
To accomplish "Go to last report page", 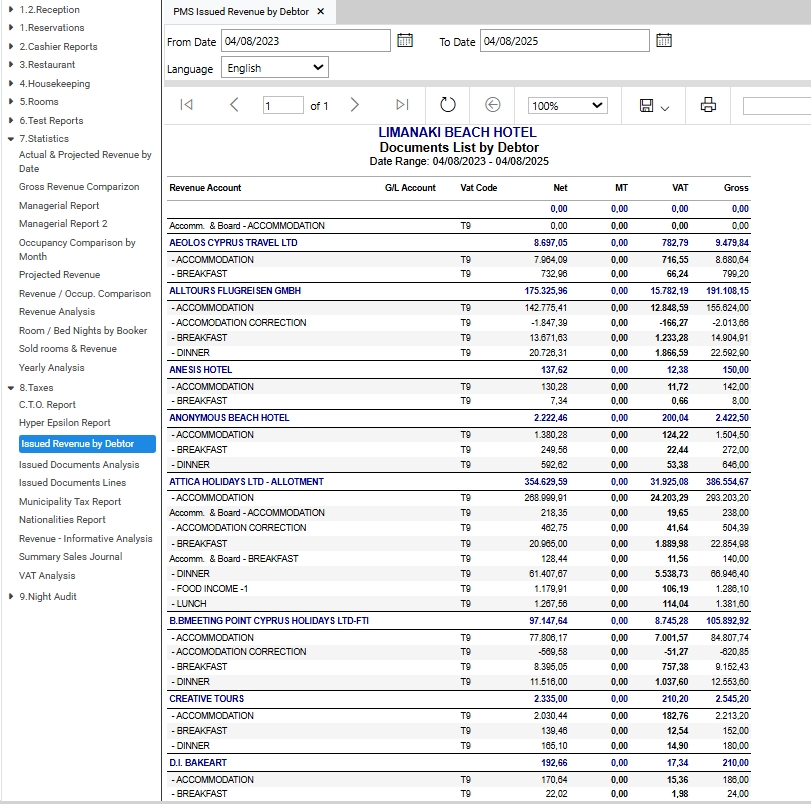I will (x=402, y=105).
